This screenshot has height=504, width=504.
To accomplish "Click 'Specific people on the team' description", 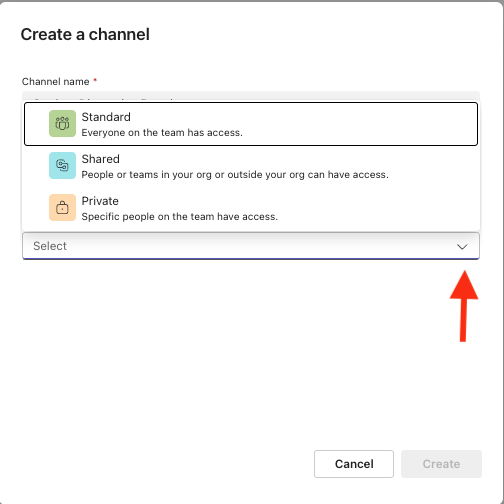I will tap(180, 217).
